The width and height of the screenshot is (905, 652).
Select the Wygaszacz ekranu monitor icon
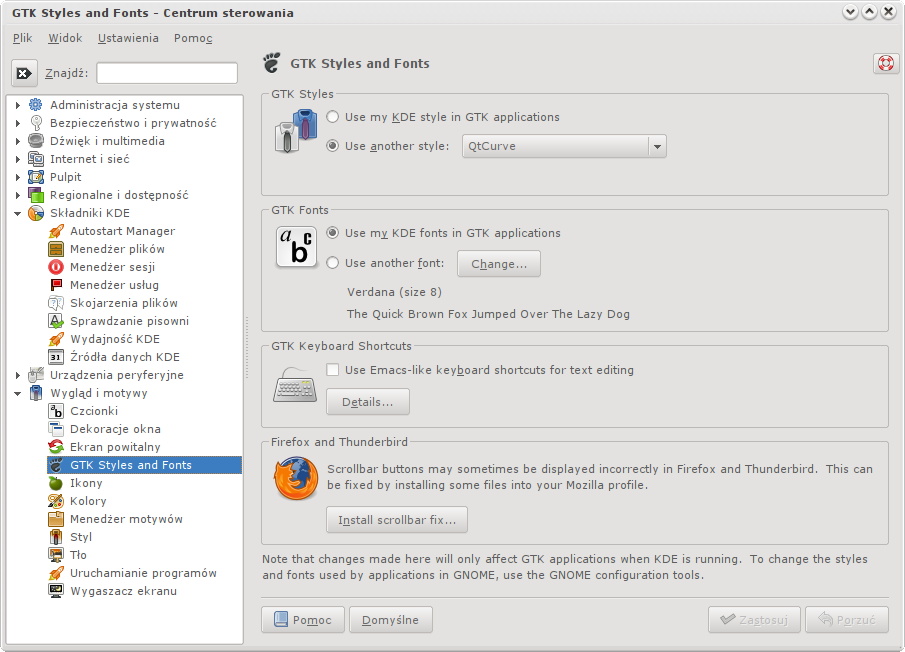(56, 591)
